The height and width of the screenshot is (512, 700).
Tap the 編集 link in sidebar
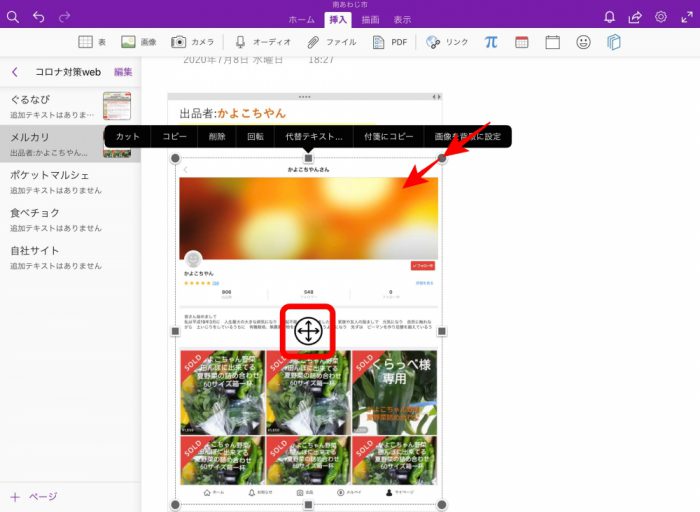point(123,72)
